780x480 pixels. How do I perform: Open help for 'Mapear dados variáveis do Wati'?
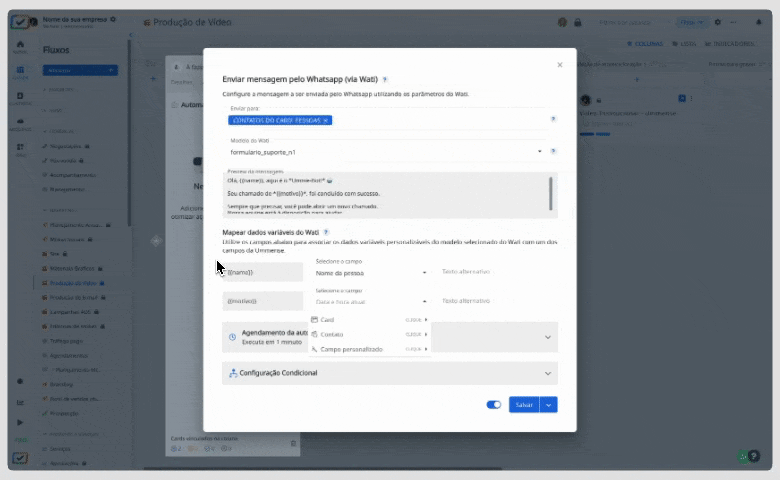(326, 232)
